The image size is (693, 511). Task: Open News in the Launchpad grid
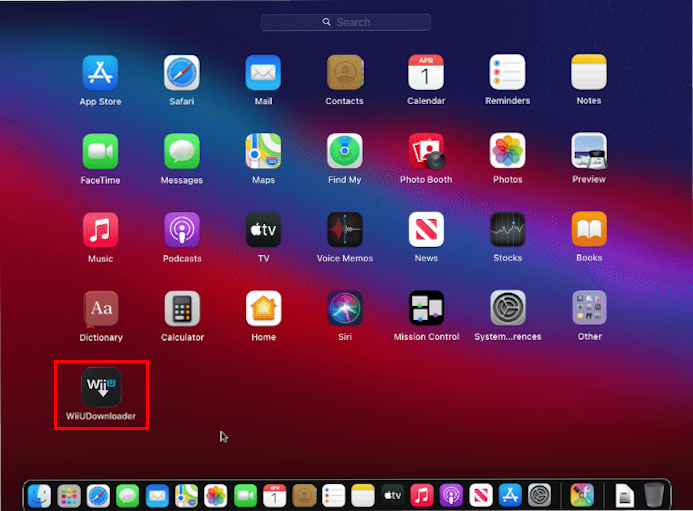coord(426,229)
